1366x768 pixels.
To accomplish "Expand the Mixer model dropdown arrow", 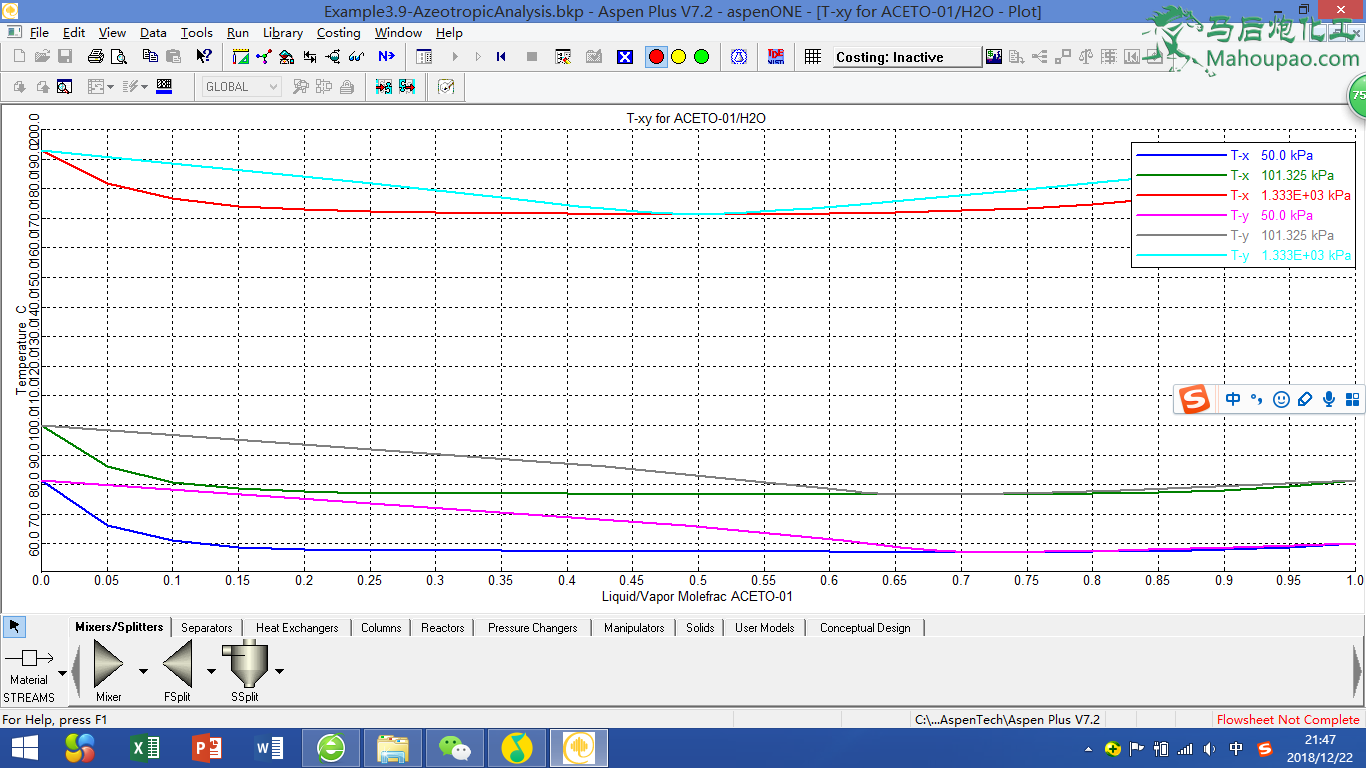I will click(143, 670).
